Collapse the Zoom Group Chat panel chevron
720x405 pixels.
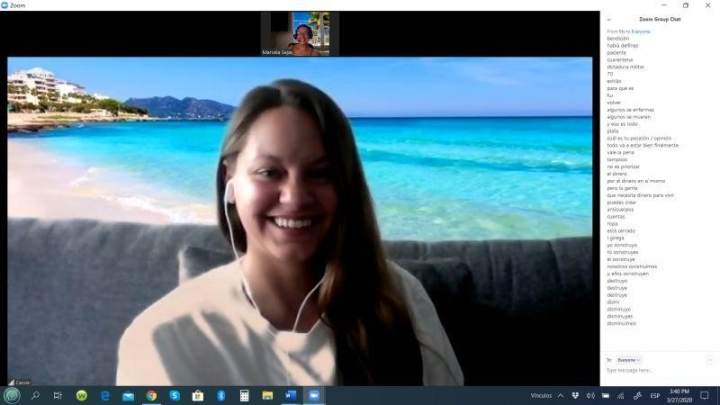coord(608,19)
